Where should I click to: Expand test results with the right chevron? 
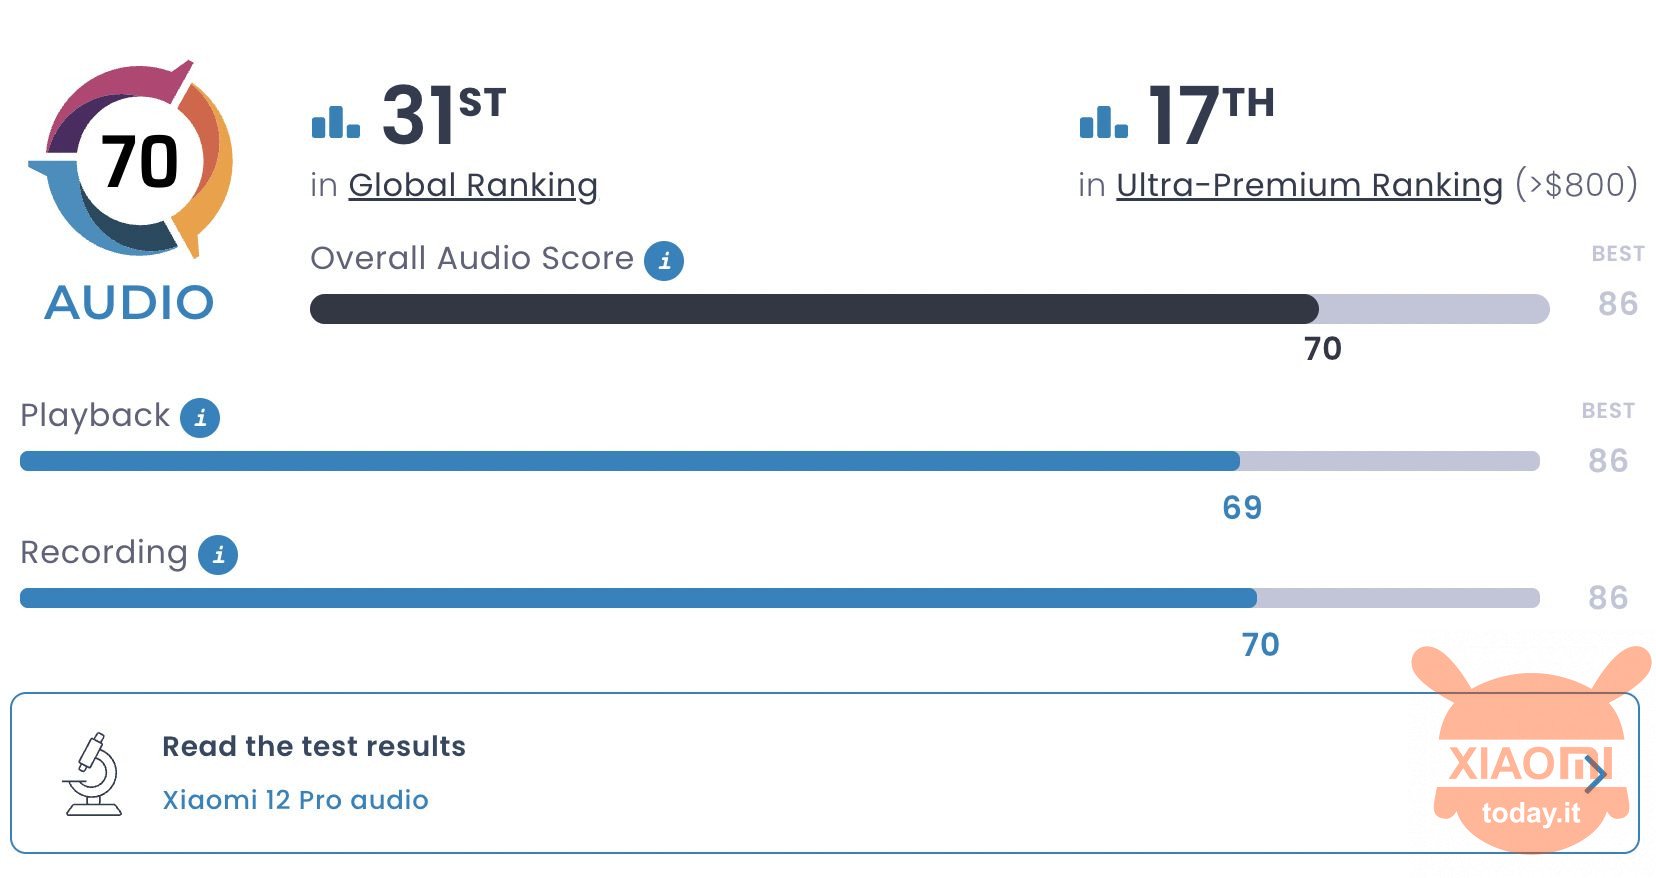(1596, 773)
